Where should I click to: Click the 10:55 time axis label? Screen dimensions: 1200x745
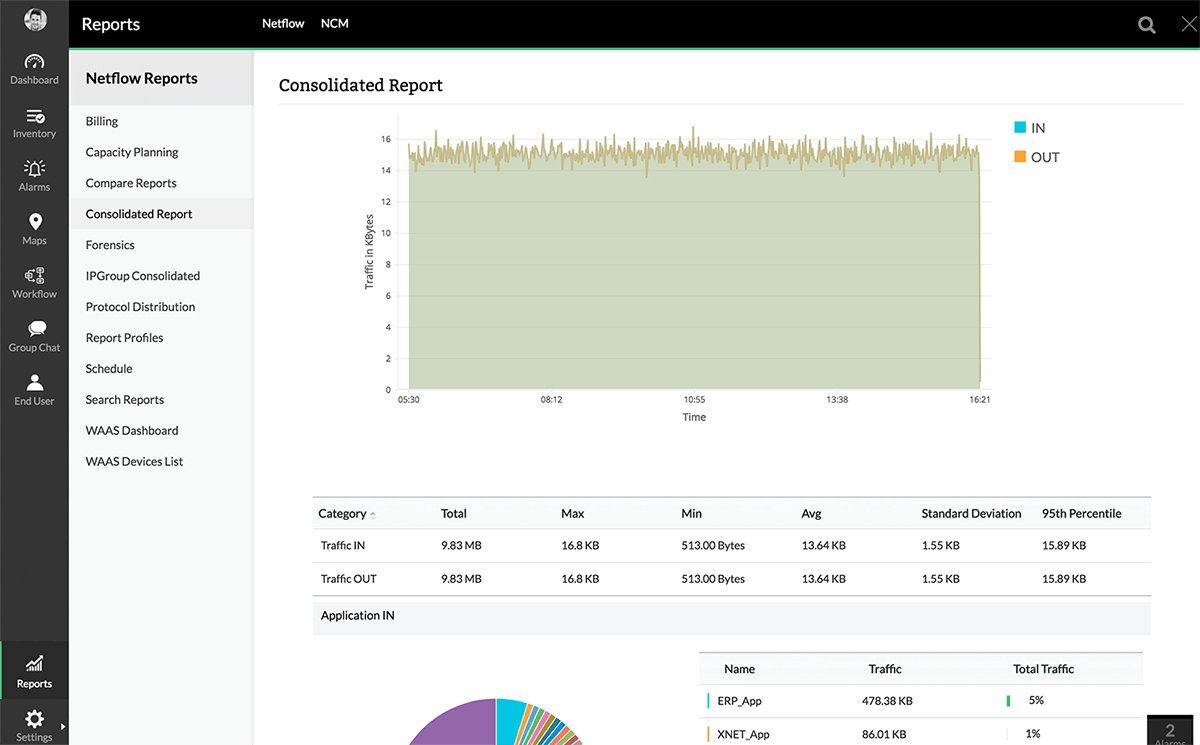tap(694, 399)
